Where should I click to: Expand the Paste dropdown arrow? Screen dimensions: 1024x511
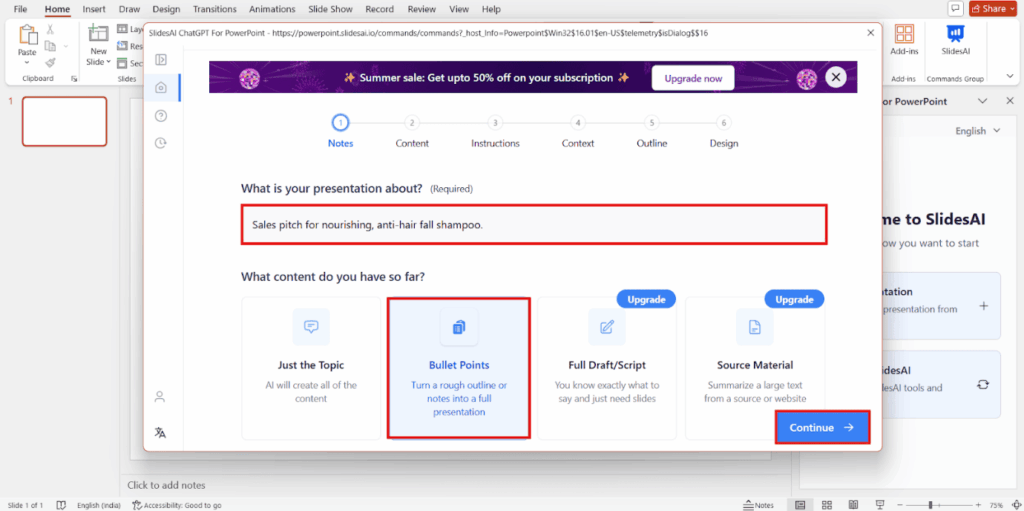27,62
